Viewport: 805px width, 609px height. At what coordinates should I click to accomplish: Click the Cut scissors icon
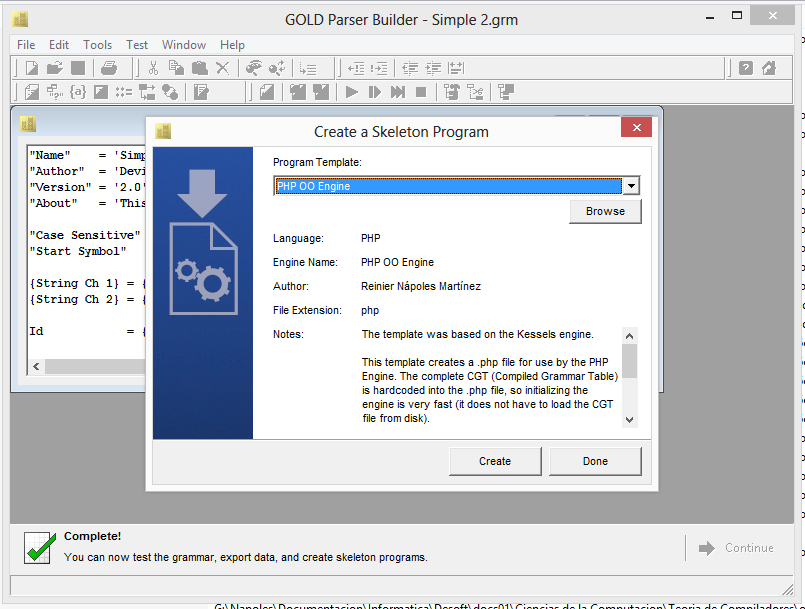pyautogui.click(x=153, y=68)
